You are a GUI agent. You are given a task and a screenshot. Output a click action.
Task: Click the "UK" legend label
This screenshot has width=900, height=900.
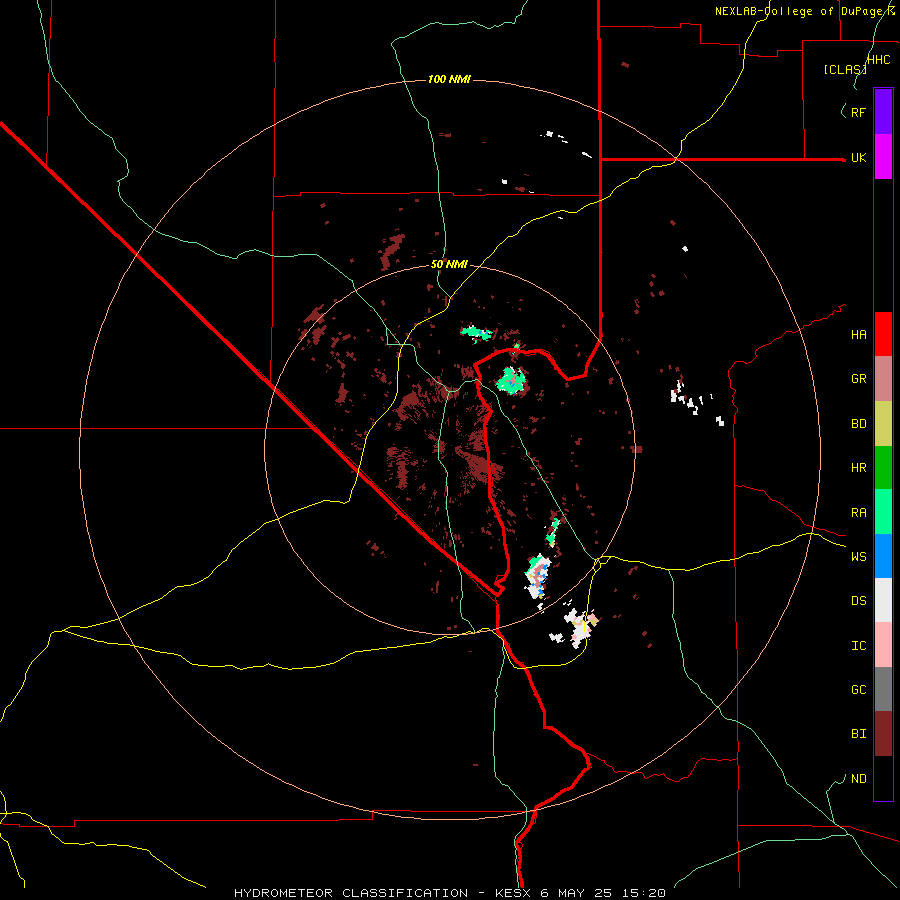click(858, 158)
